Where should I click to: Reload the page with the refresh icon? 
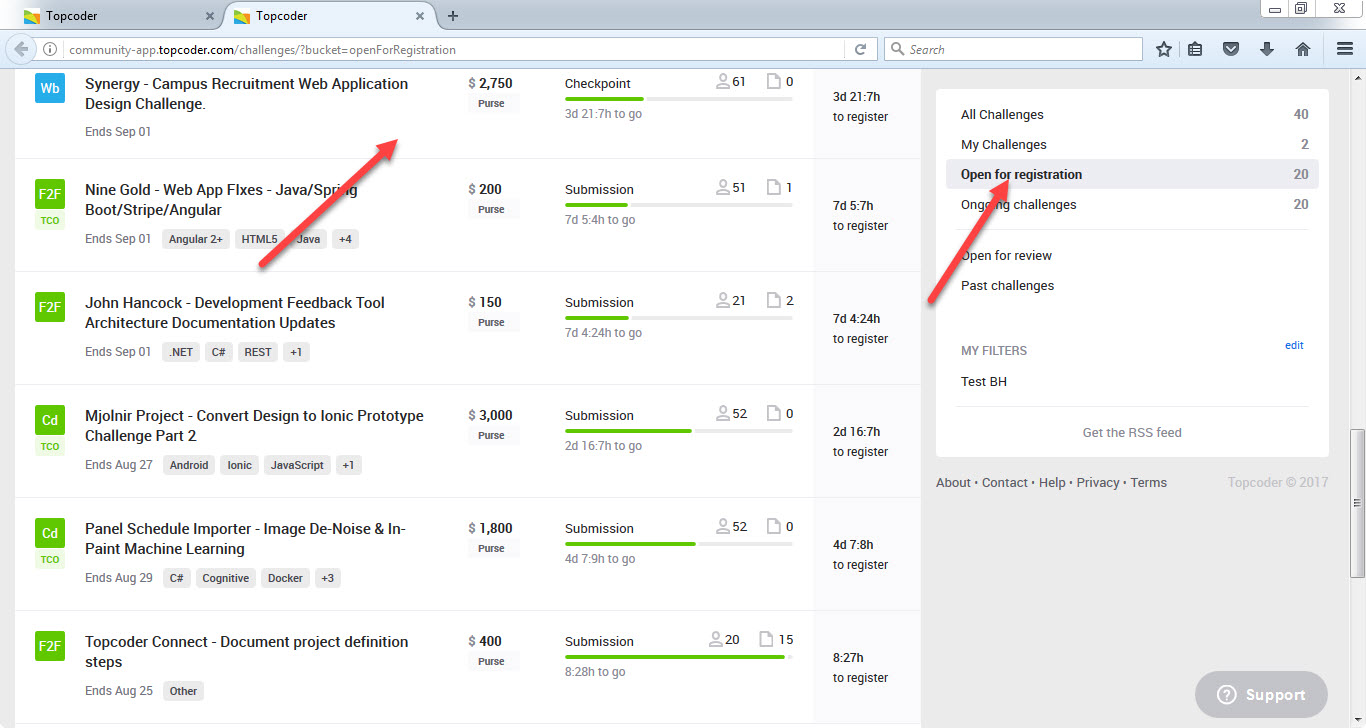tap(860, 49)
